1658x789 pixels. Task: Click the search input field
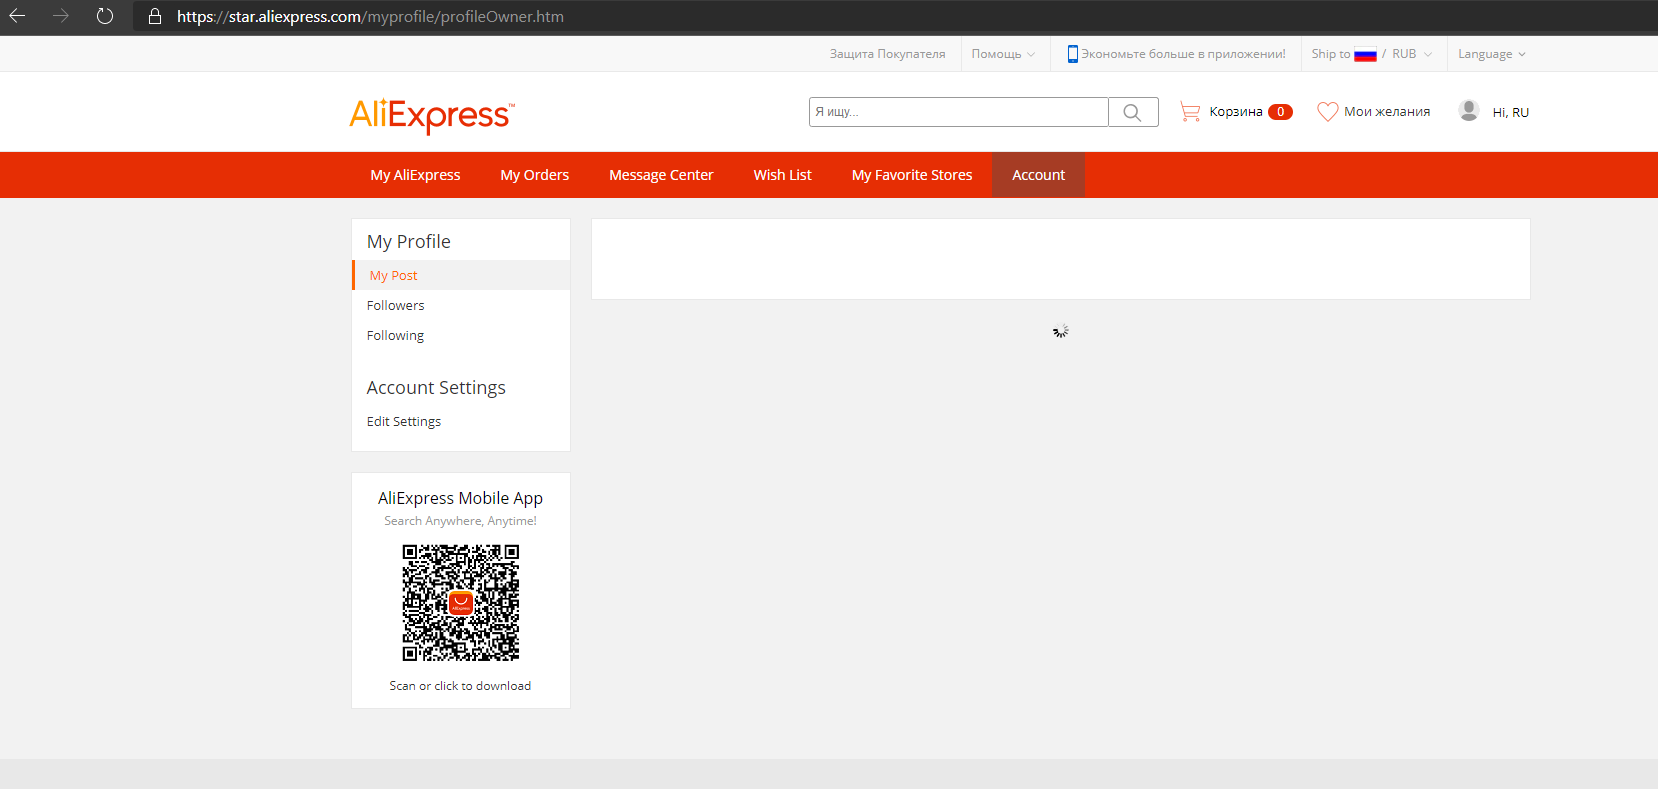point(959,112)
